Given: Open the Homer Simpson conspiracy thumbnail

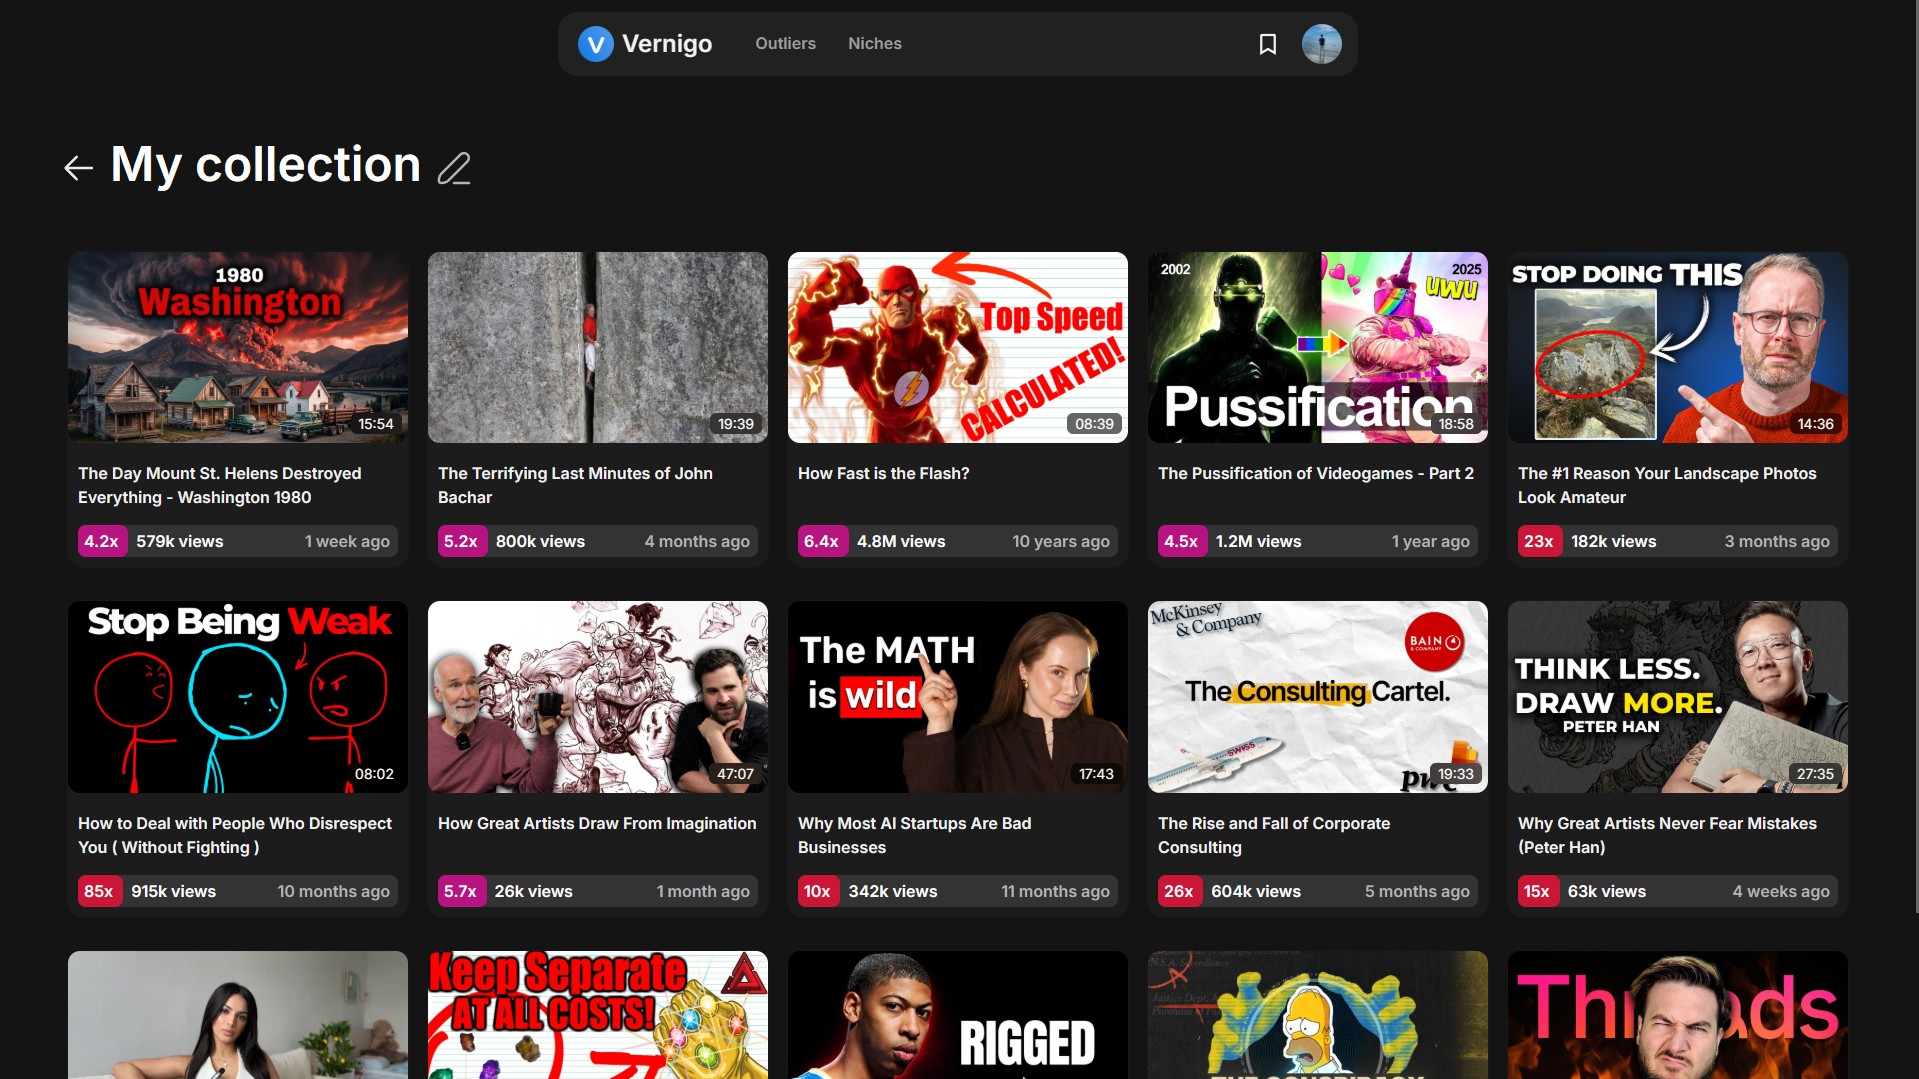Looking at the screenshot, I should 1318,1015.
